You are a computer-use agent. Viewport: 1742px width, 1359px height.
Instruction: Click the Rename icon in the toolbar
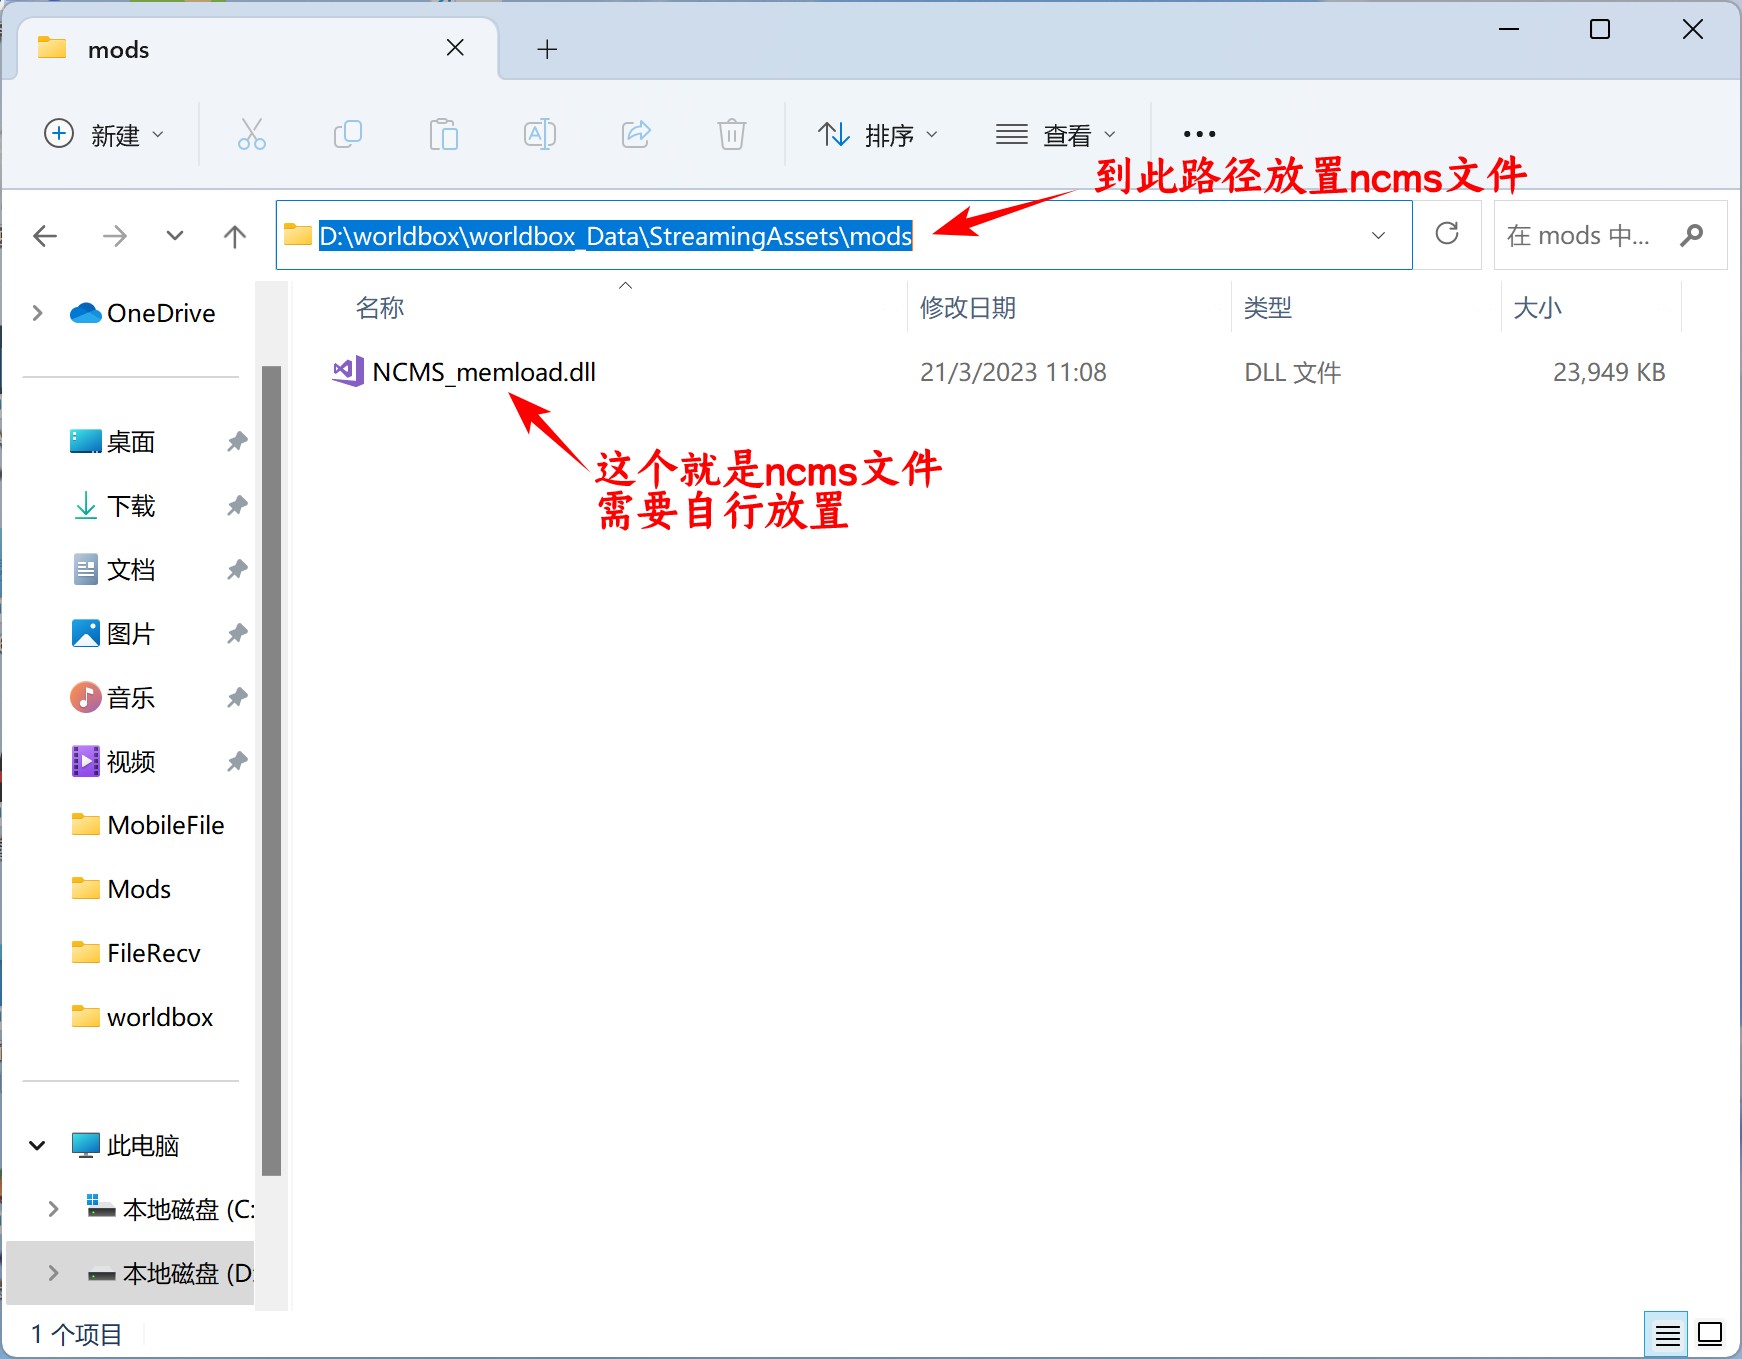(540, 134)
